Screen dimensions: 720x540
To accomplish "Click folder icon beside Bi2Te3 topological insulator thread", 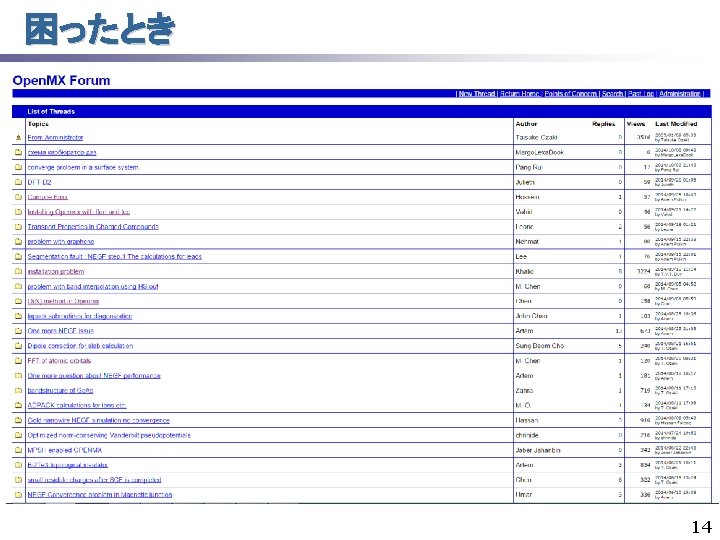I will pos(18,465).
